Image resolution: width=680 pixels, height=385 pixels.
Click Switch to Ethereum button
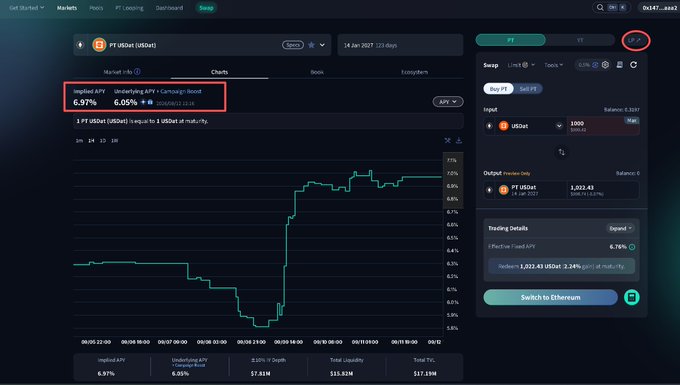click(550, 297)
